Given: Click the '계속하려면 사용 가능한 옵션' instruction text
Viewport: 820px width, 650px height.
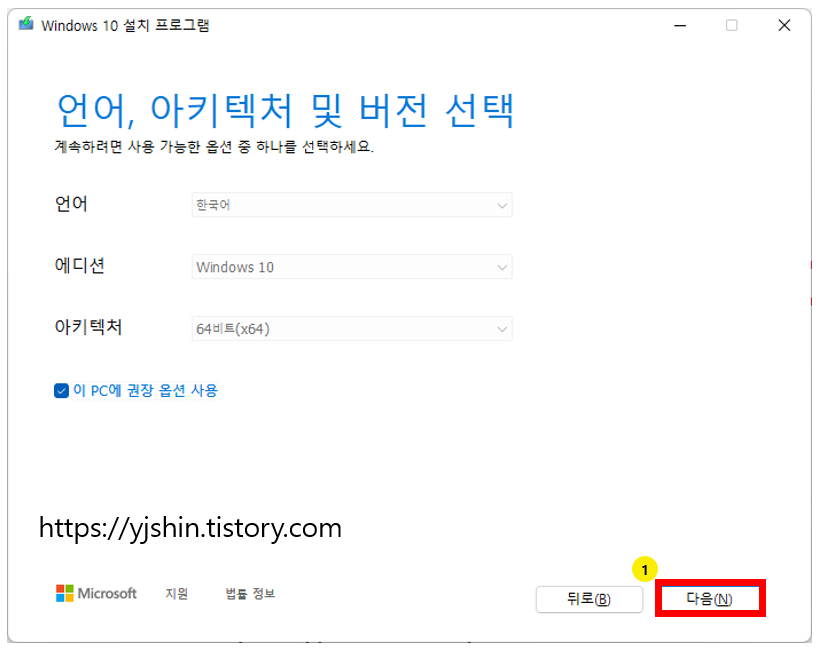Looking at the screenshot, I should pyautogui.click(x=214, y=146).
